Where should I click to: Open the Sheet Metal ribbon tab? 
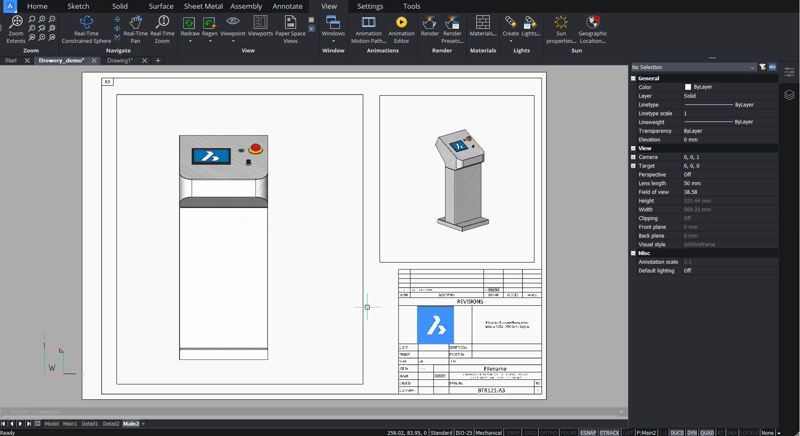pyautogui.click(x=202, y=6)
